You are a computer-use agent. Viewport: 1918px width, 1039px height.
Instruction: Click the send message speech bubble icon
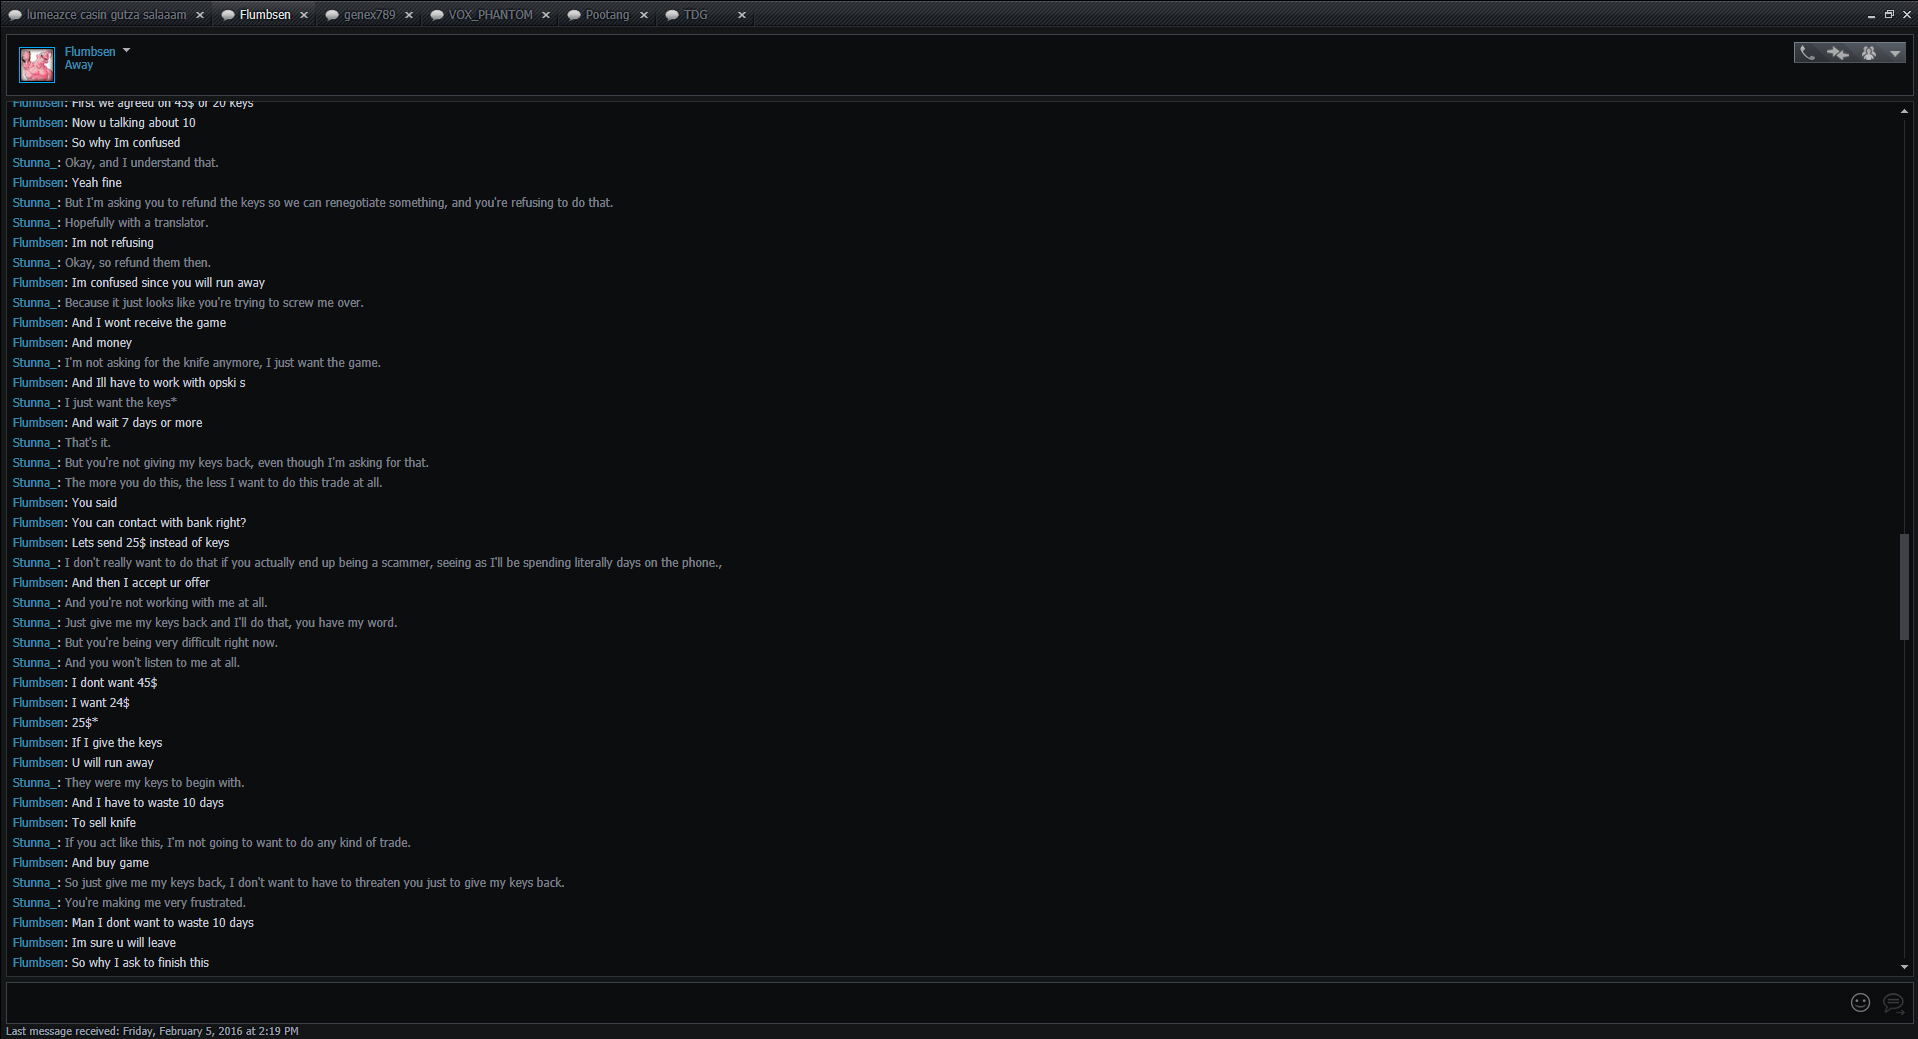click(x=1893, y=1002)
